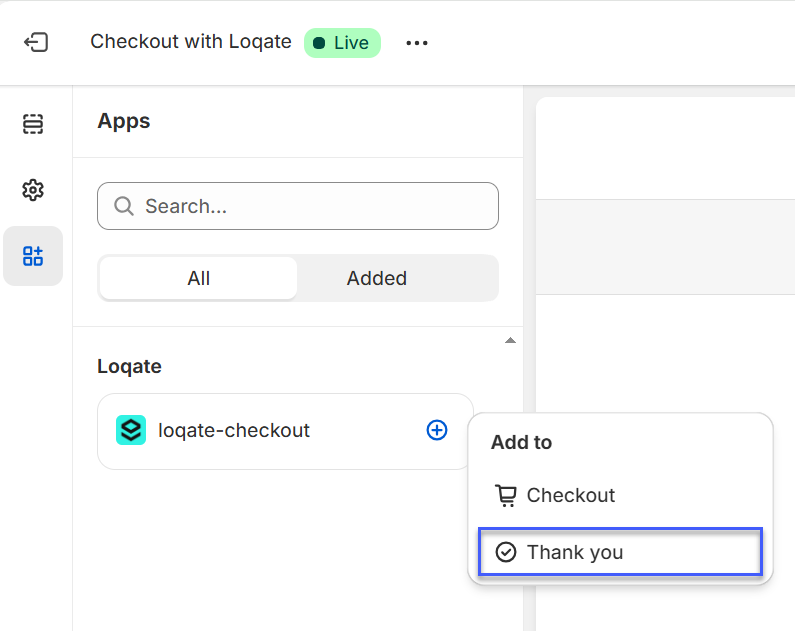This screenshot has width=795, height=631.
Task: Switch to the All tab
Action: pos(198,278)
